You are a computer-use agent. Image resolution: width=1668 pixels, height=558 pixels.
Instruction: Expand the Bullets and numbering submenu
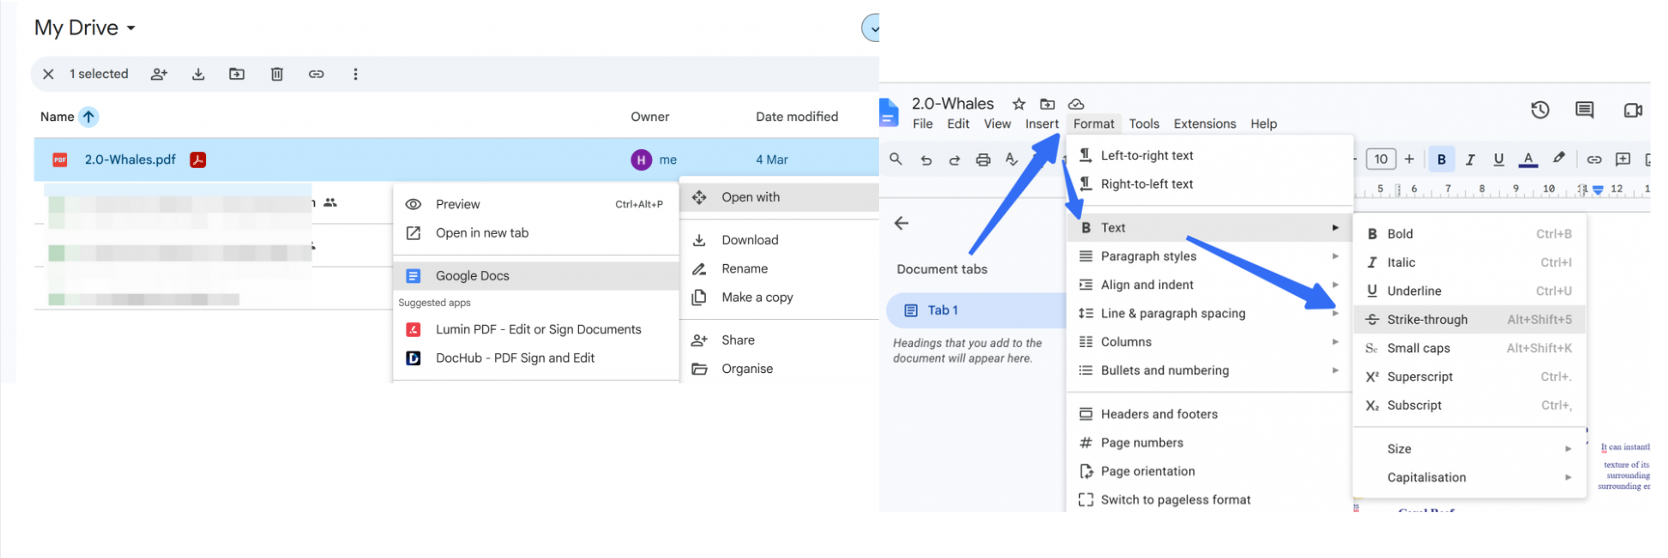1210,370
